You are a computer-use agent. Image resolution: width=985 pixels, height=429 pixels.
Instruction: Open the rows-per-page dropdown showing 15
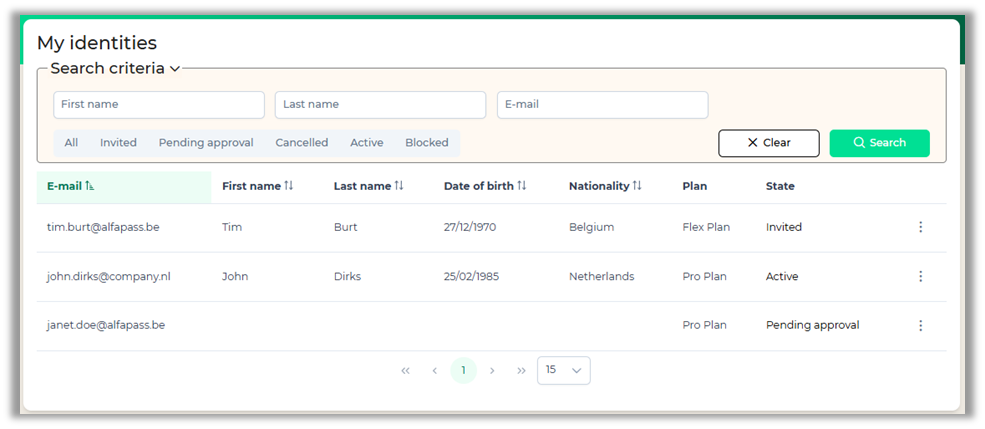564,370
